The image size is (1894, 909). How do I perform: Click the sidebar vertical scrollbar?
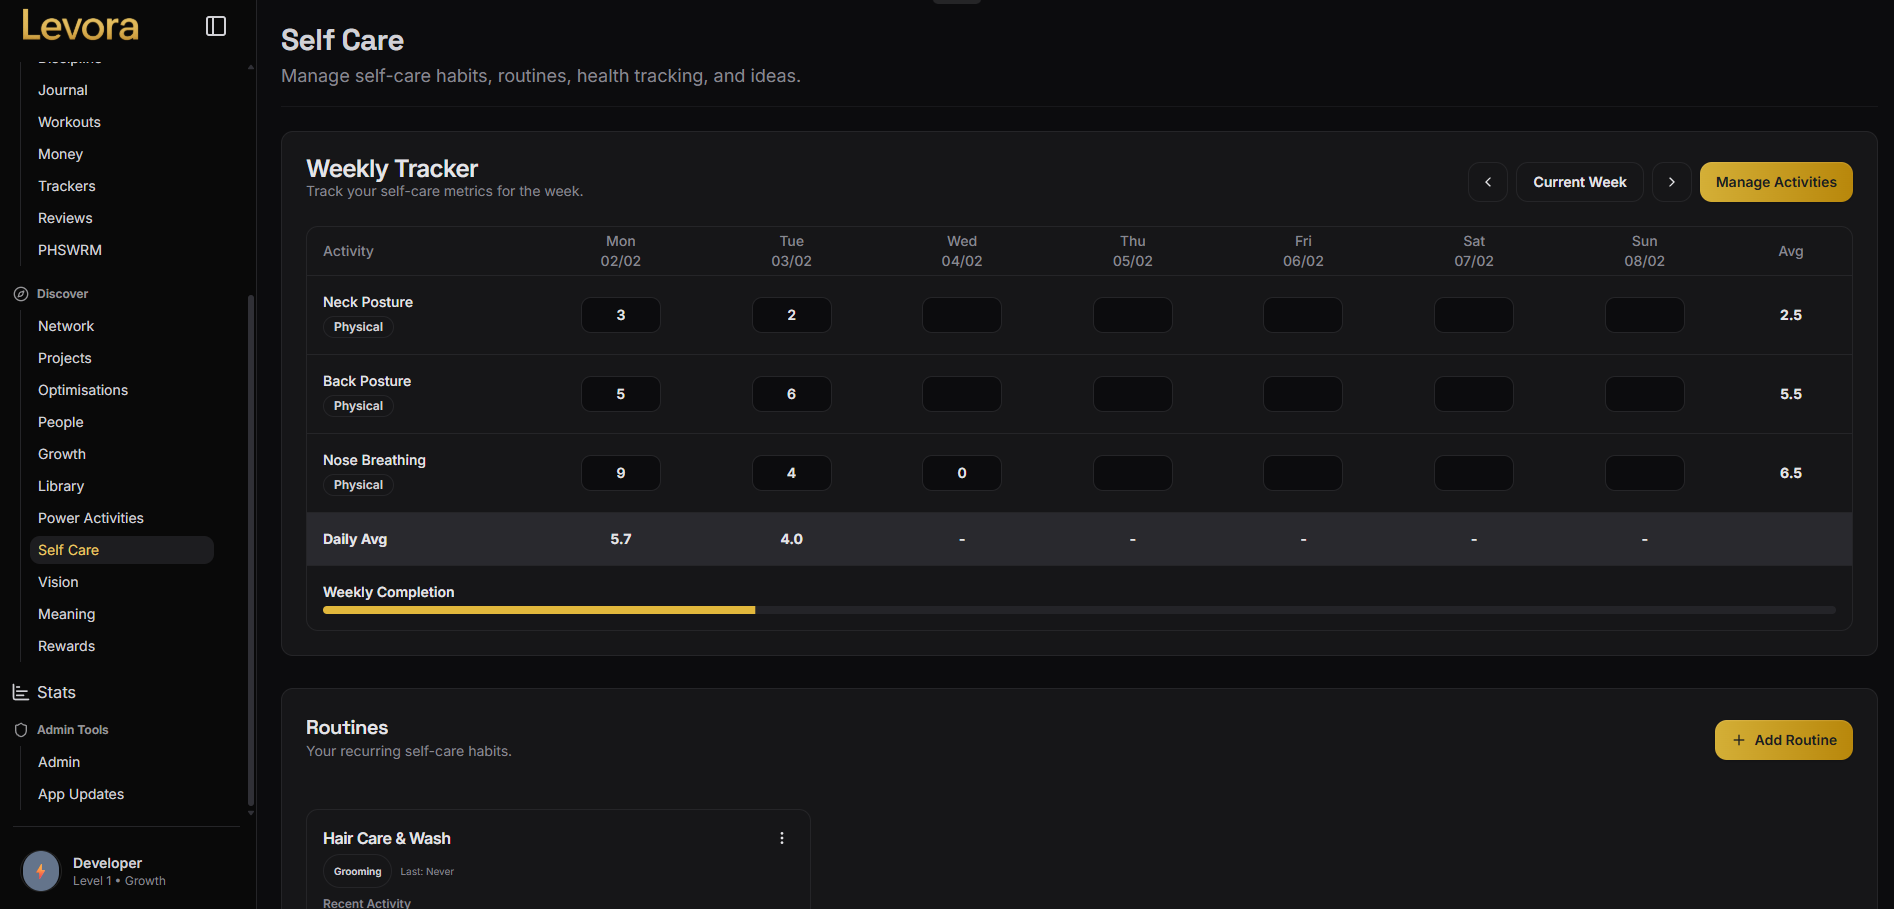(250, 550)
